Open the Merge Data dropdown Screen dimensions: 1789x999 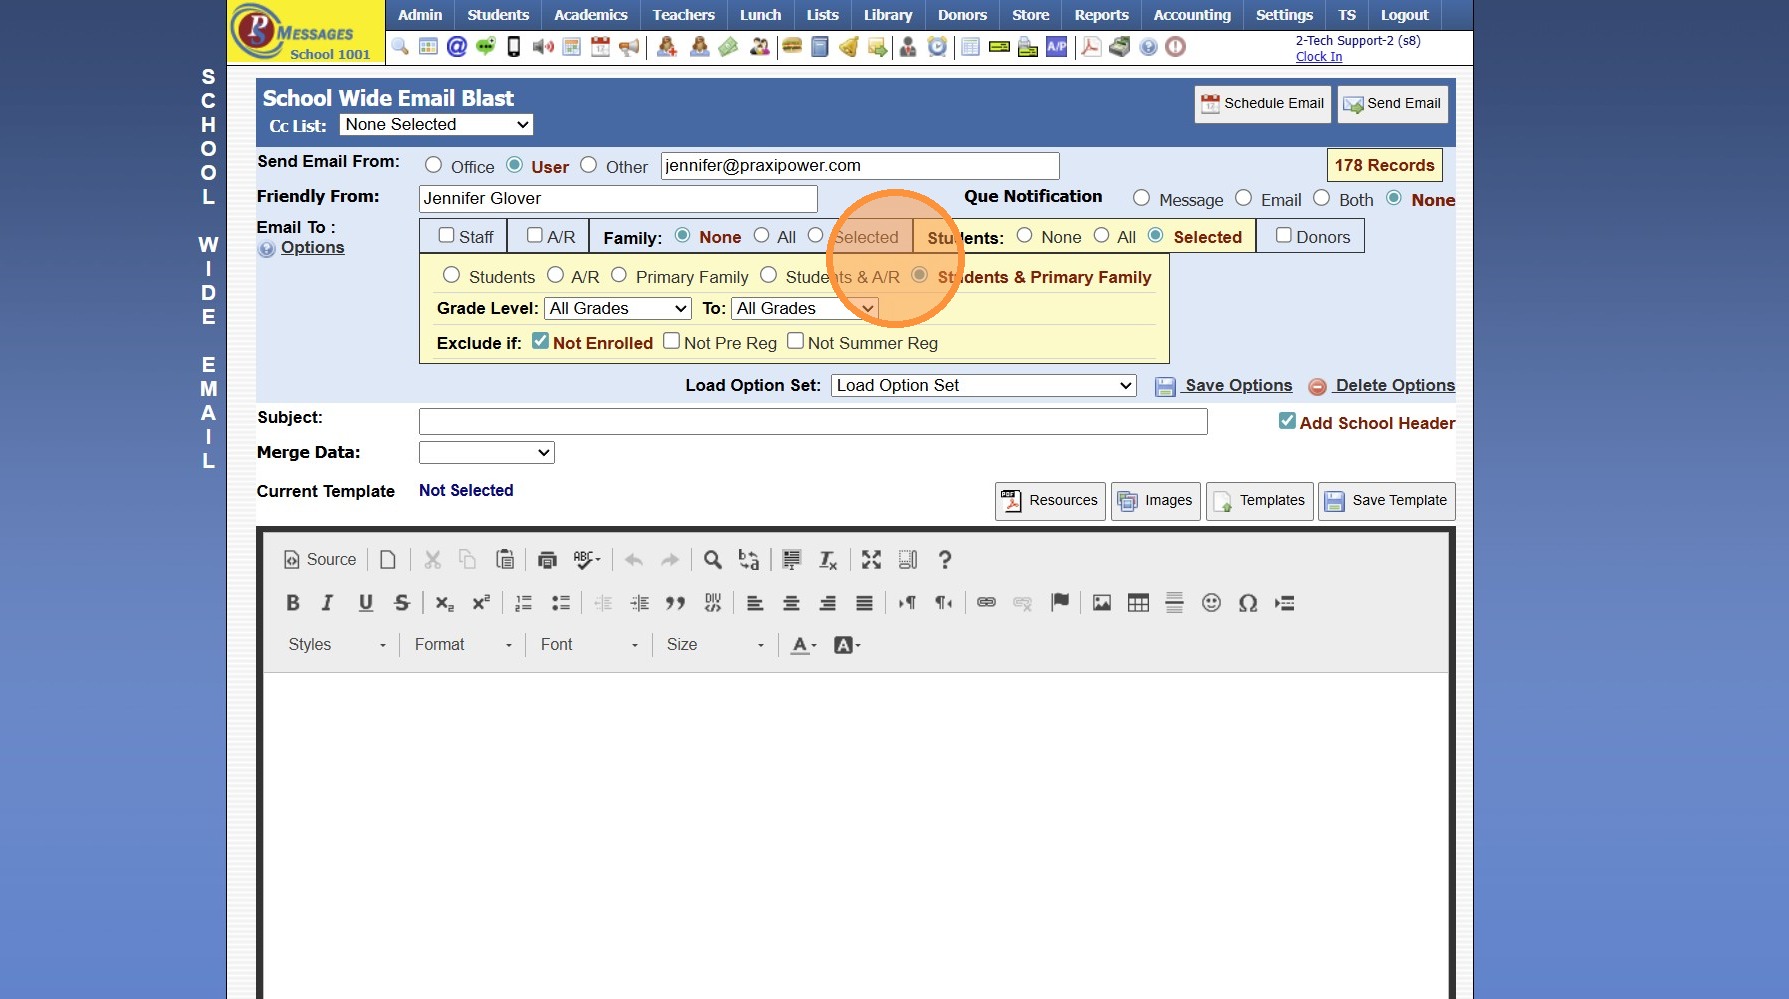point(487,452)
